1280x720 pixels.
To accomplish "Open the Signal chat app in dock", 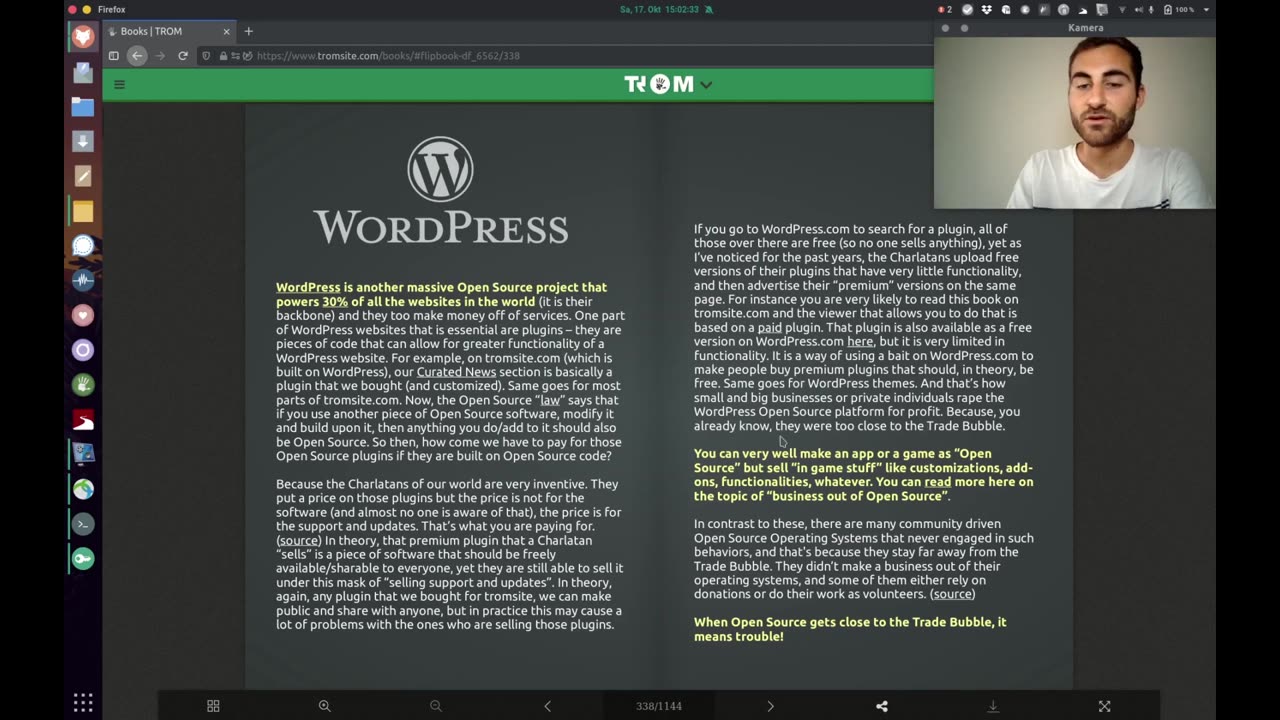I will [x=83, y=246].
